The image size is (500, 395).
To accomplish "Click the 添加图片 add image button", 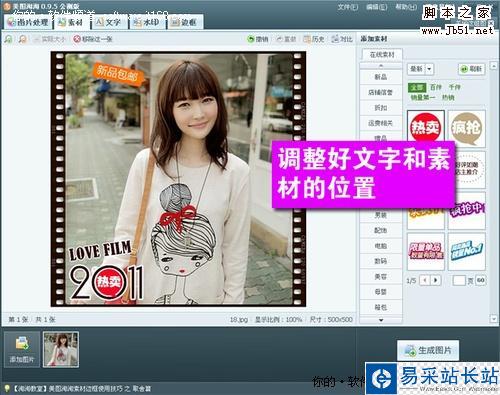I will tap(22, 350).
